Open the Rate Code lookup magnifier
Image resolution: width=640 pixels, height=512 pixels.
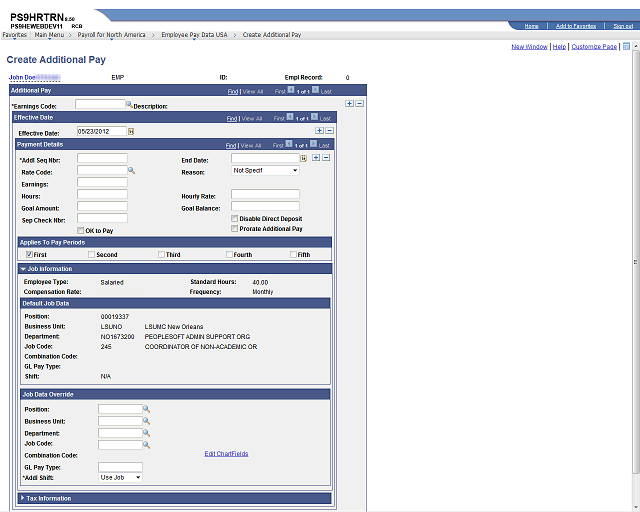[131, 170]
